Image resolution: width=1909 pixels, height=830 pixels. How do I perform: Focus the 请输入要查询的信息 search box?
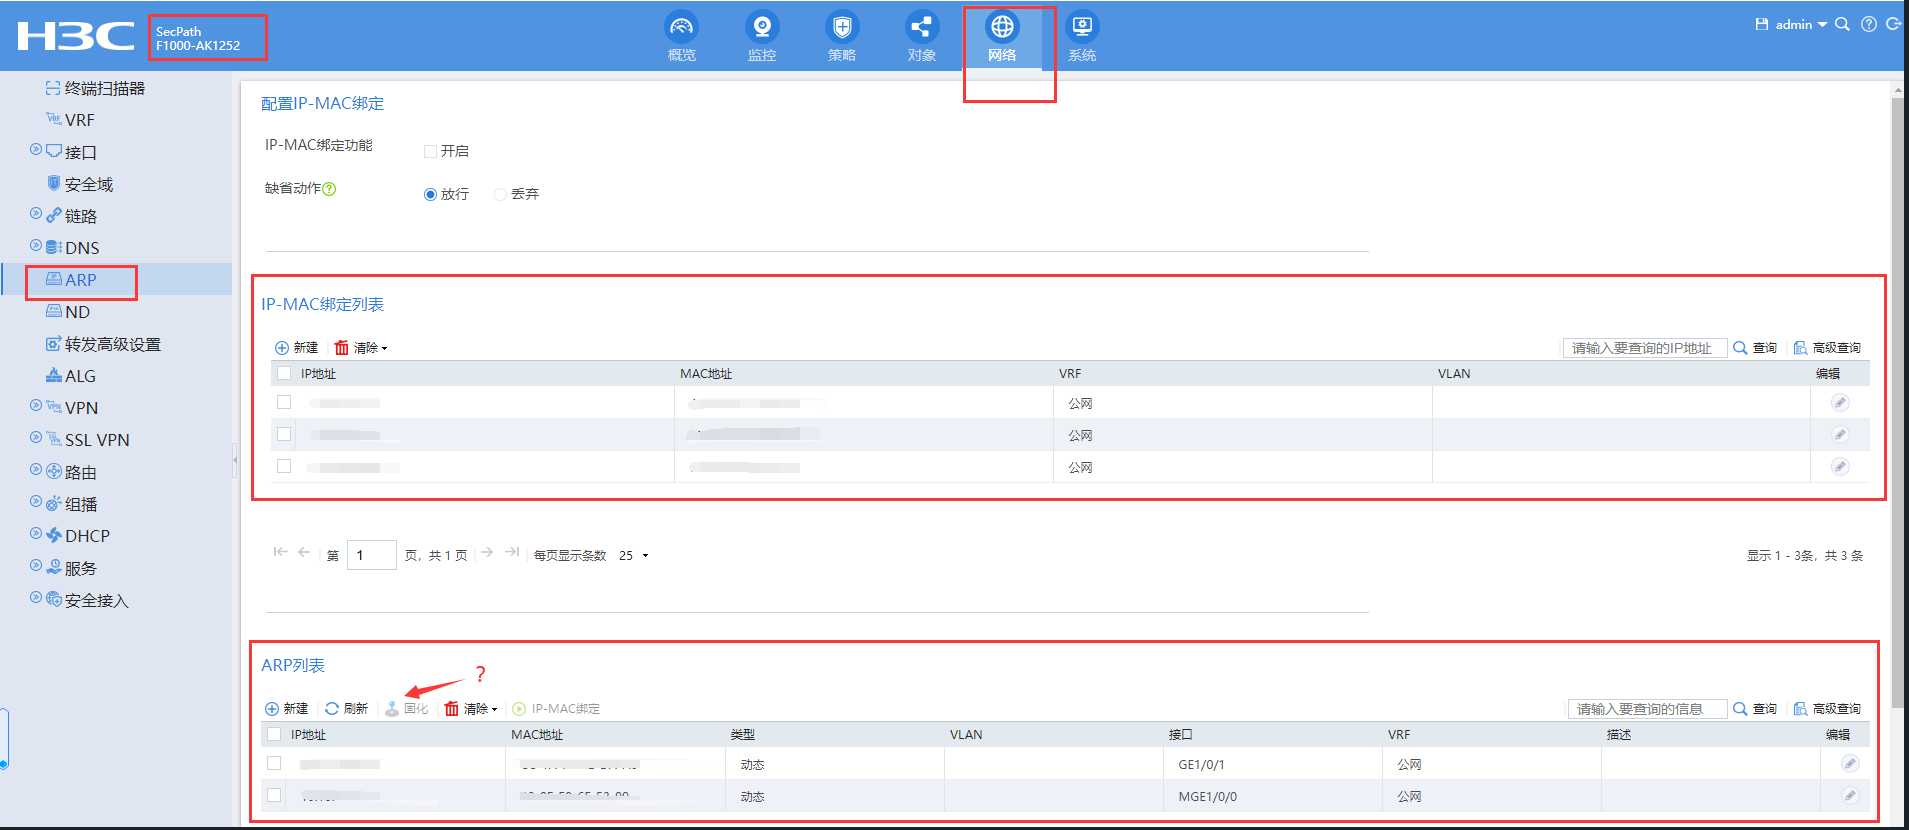(1647, 709)
